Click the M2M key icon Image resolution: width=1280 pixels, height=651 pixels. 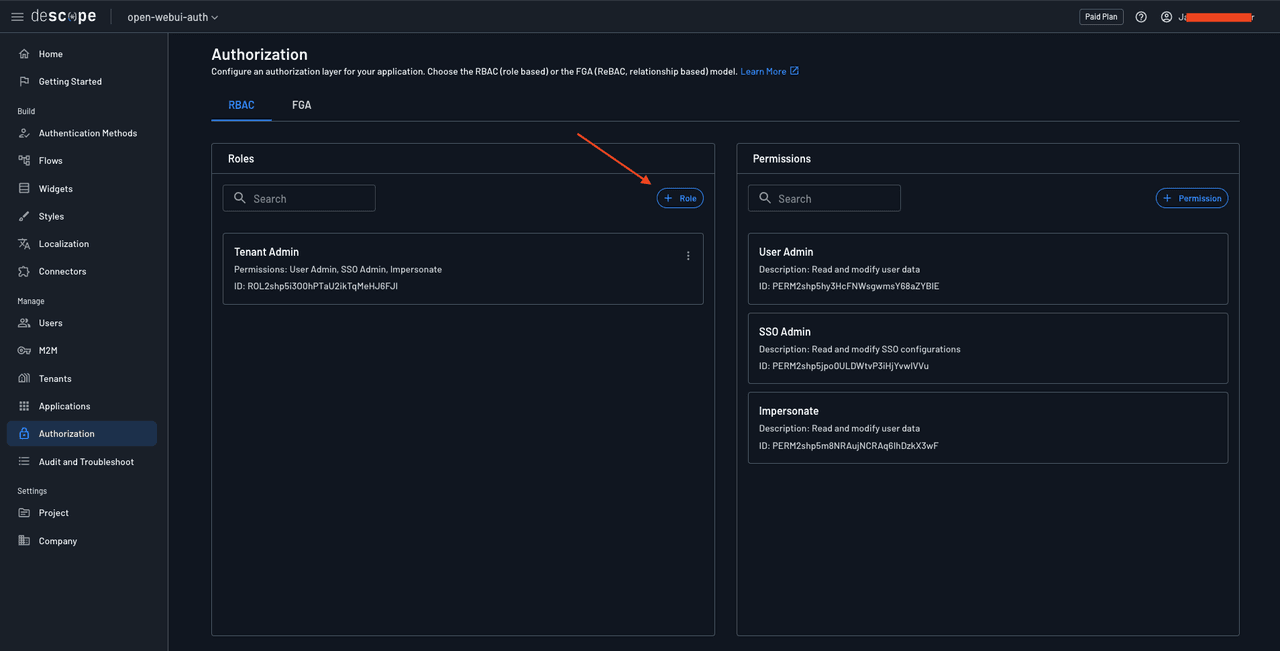coord(24,351)
